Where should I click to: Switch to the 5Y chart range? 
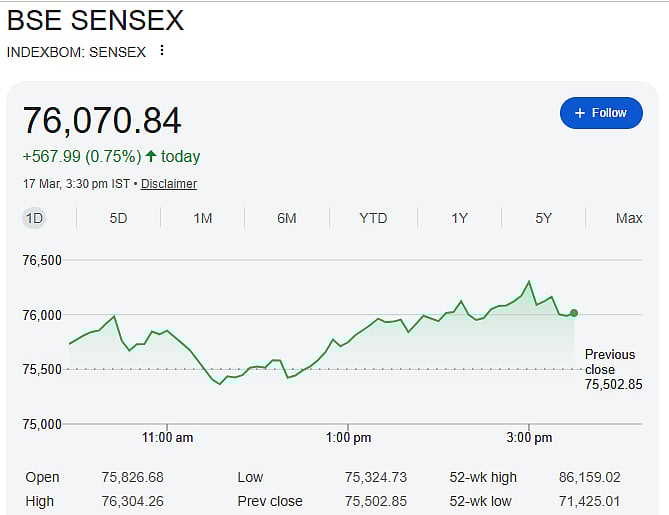[543, 218]
